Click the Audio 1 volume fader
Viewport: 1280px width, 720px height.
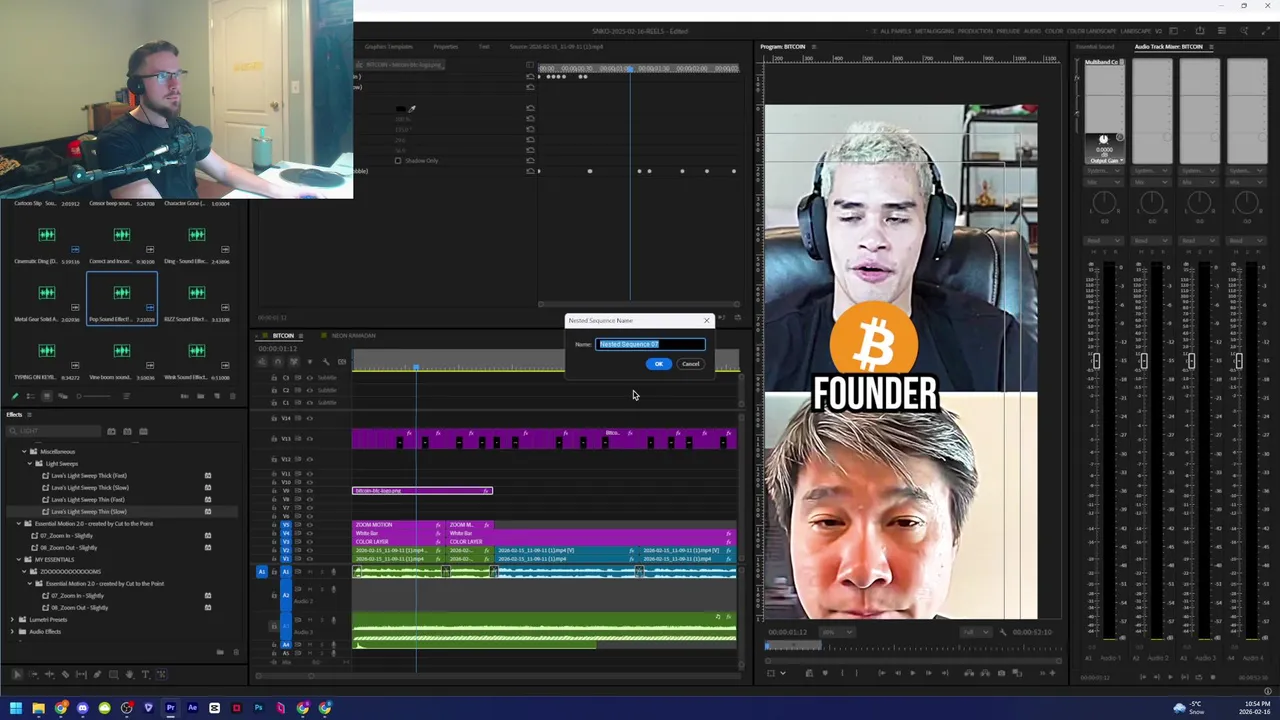coord(1096,361)
